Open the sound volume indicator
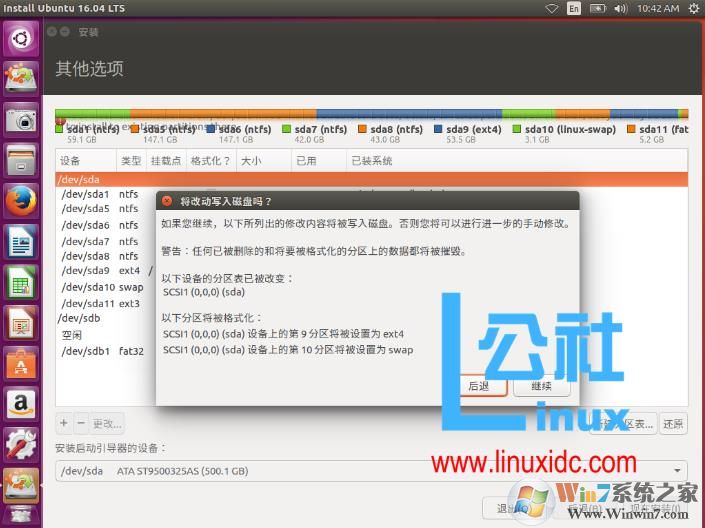Viewport: 705px width, 528px height. [620, 8]
